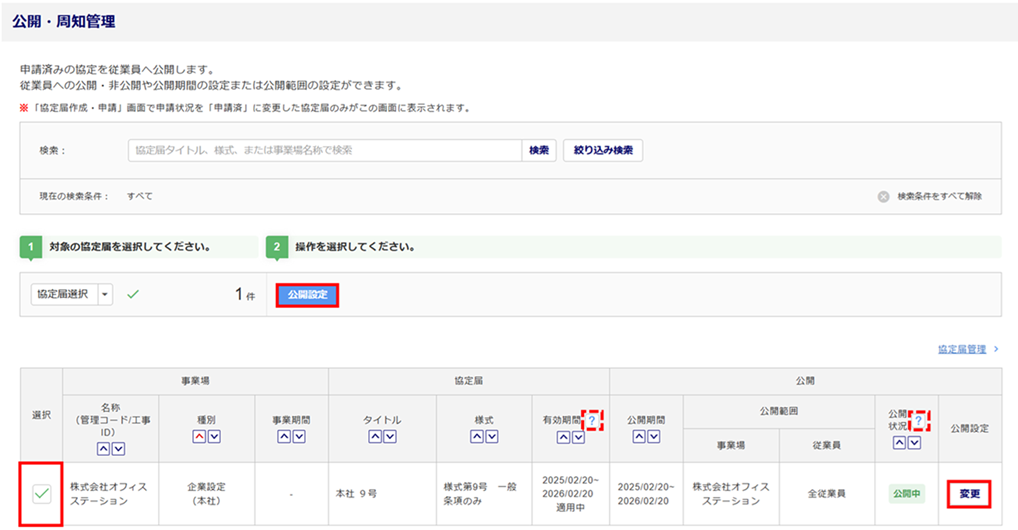The height and width of the screenshot is (530, 1018).
Task: Open the 絞り込み検索 filter panel
Action: (x=602, y=150)
